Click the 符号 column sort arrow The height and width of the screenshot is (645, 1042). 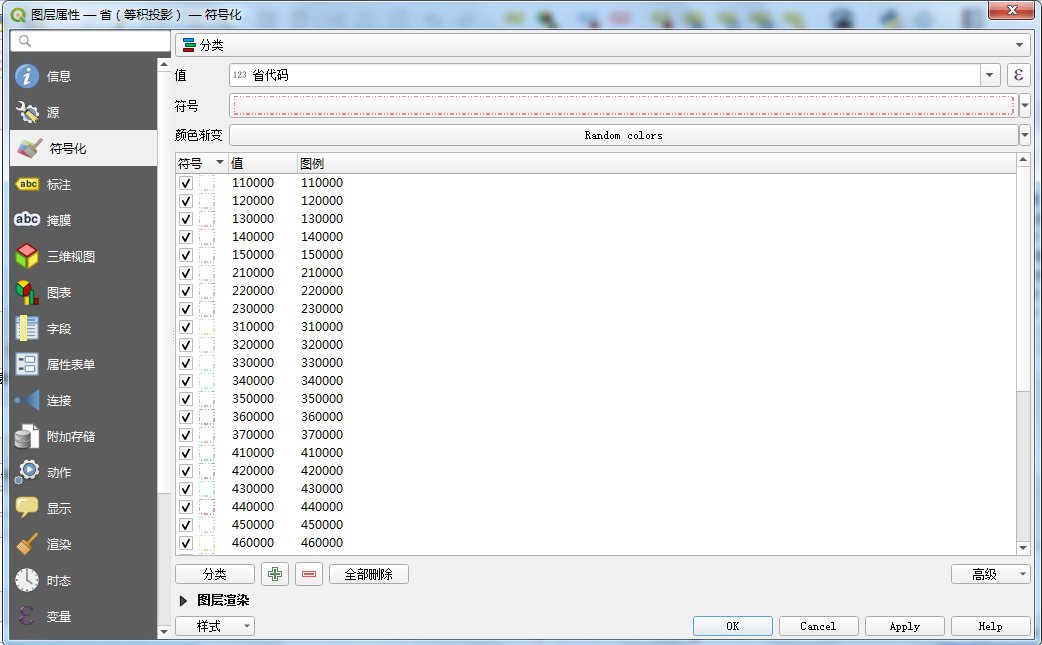point(220,162)
